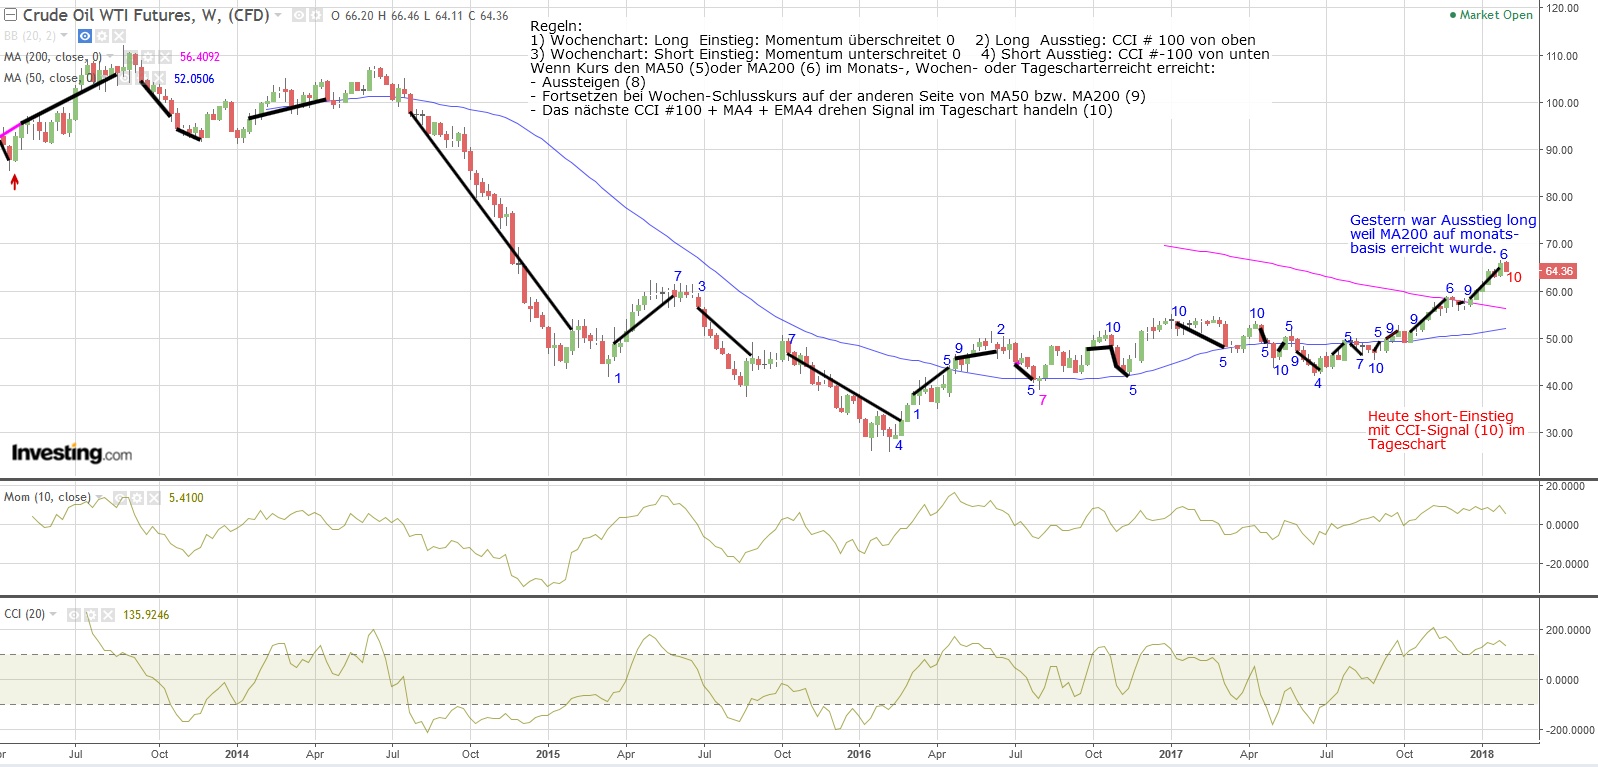Click the Market Open status label

pyautogui.click(x=1495, y=15)
